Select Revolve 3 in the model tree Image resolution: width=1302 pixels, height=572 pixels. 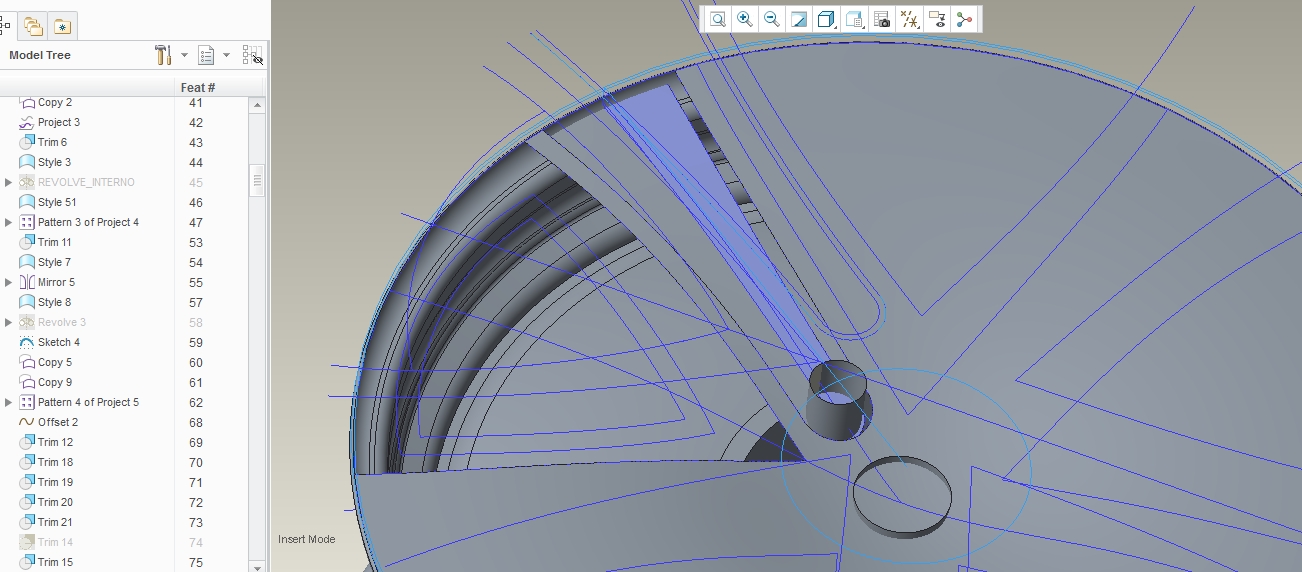(62, 322)
